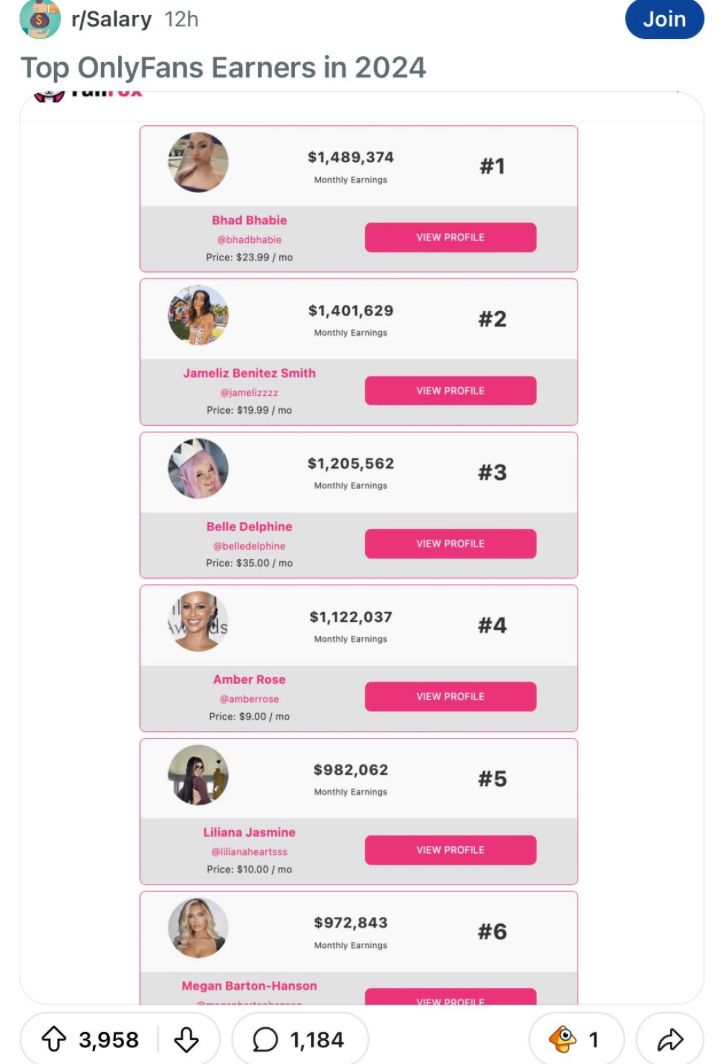Tap the #6 ranked profile picture
Image resolution: width=726 pixels, height=1064 pixels.
(x=198, y=928)
